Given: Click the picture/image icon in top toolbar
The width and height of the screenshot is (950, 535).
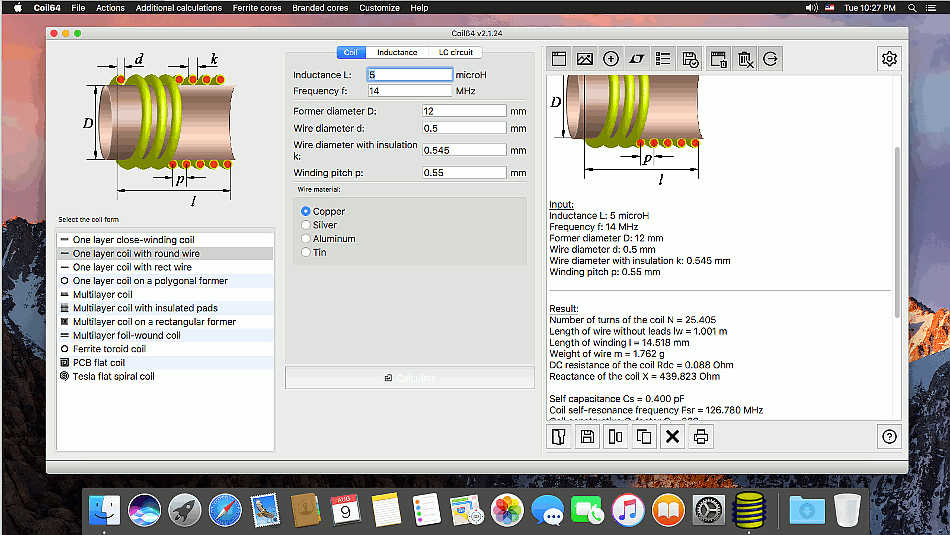Looking at the screenshot, I should [585, 59].
